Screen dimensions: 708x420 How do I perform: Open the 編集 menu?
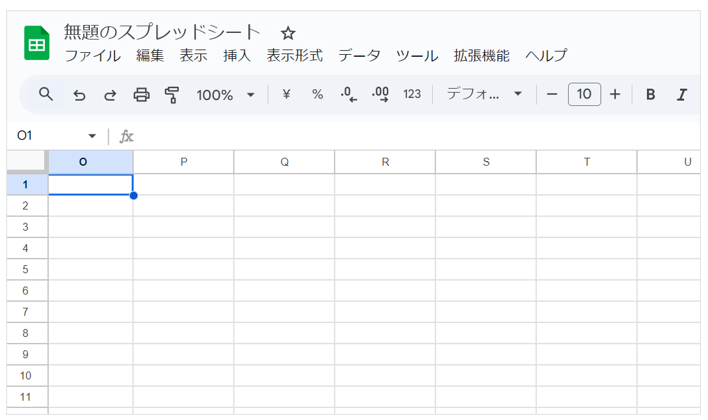(x=150, y=56)
